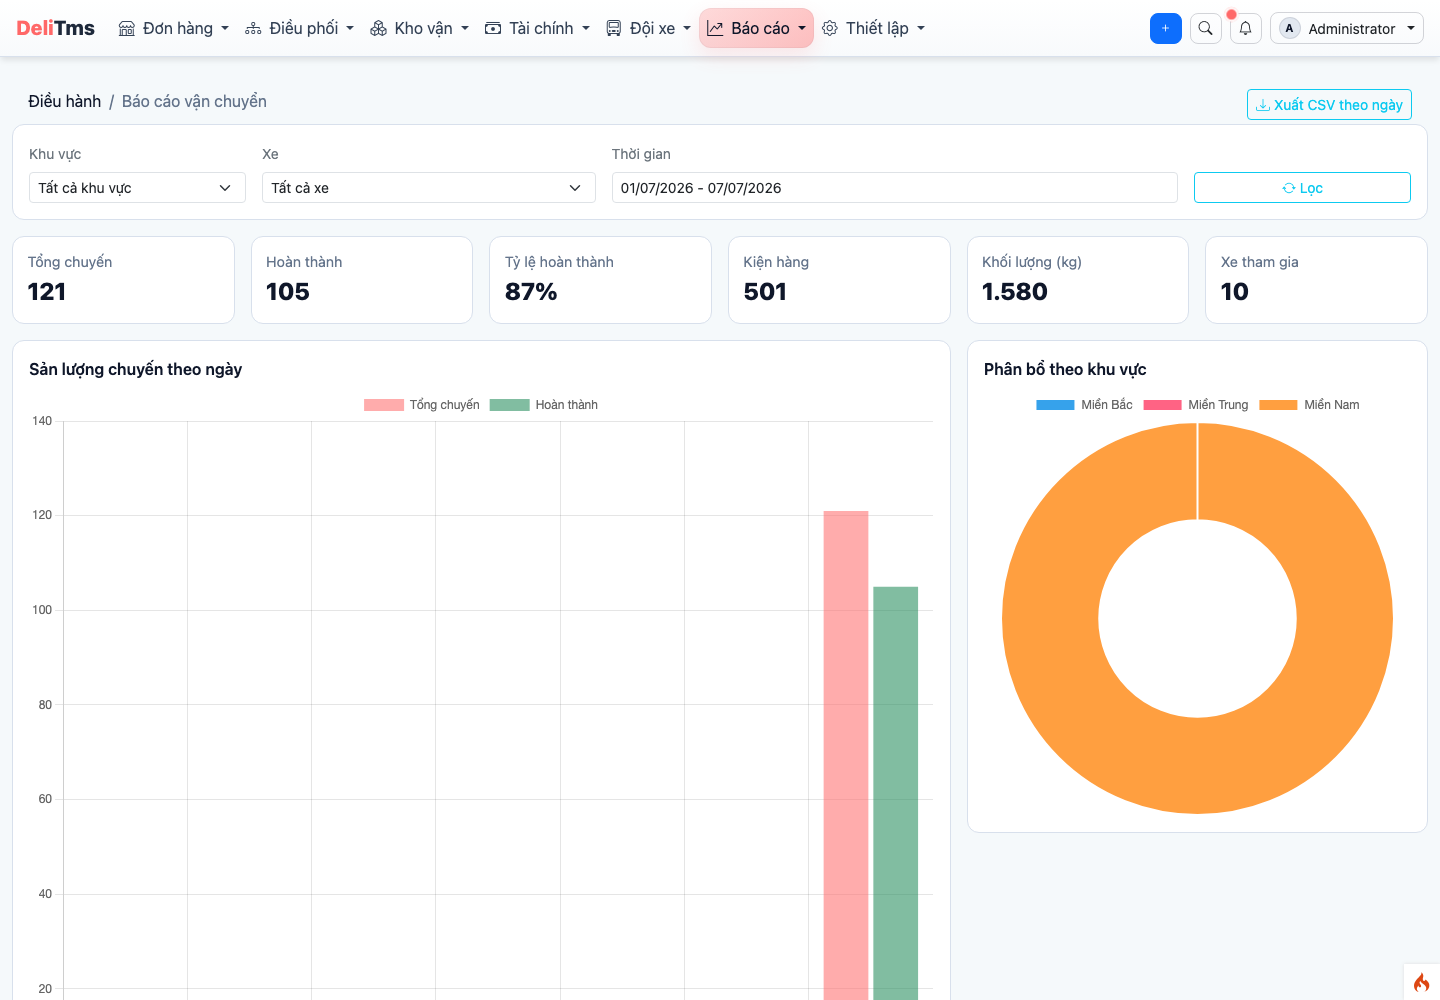Click the bus icon beside Đội xe

point(614,28)
